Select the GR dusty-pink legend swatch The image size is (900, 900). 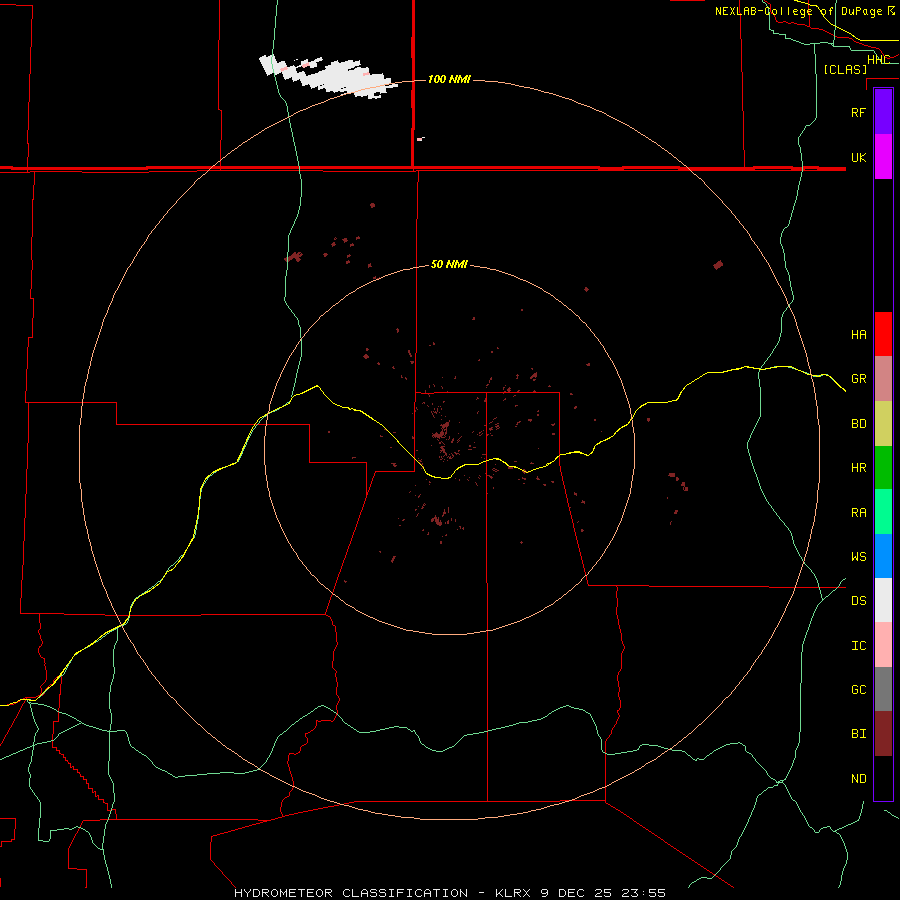tap(883, 379)
